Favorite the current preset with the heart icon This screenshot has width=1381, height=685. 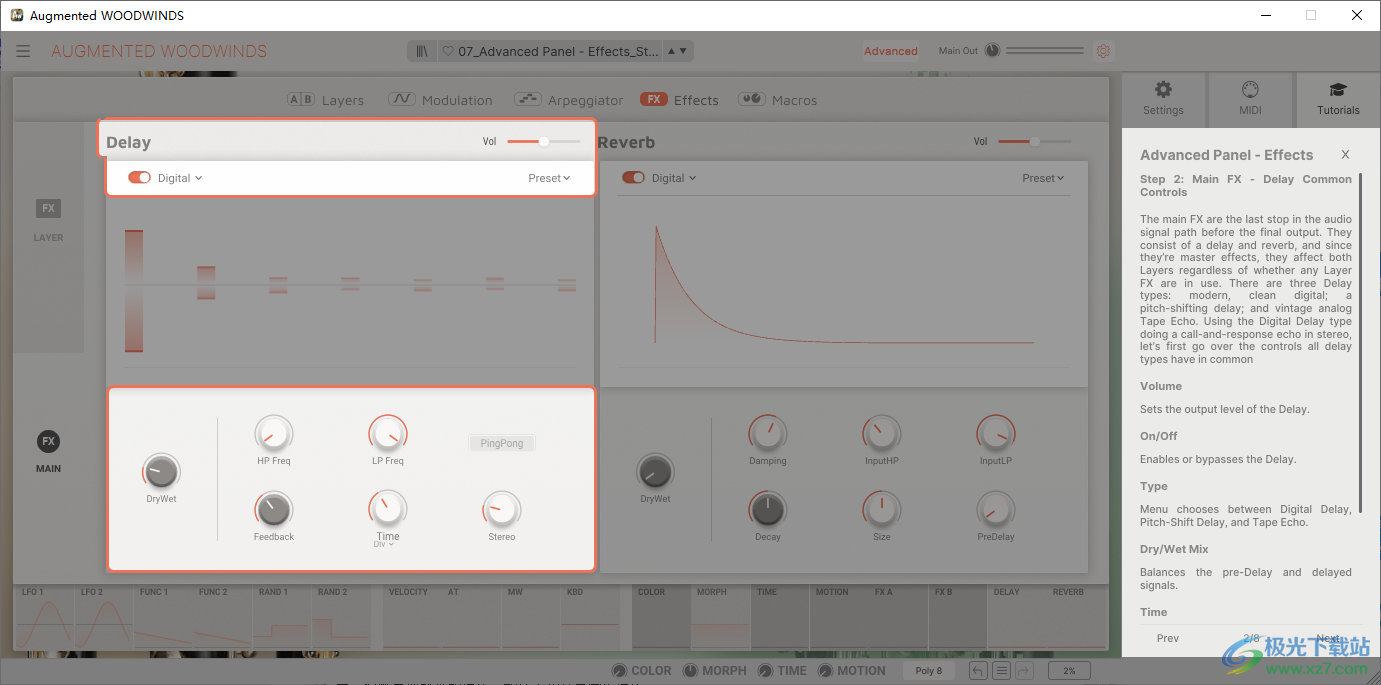coord(448,51)
